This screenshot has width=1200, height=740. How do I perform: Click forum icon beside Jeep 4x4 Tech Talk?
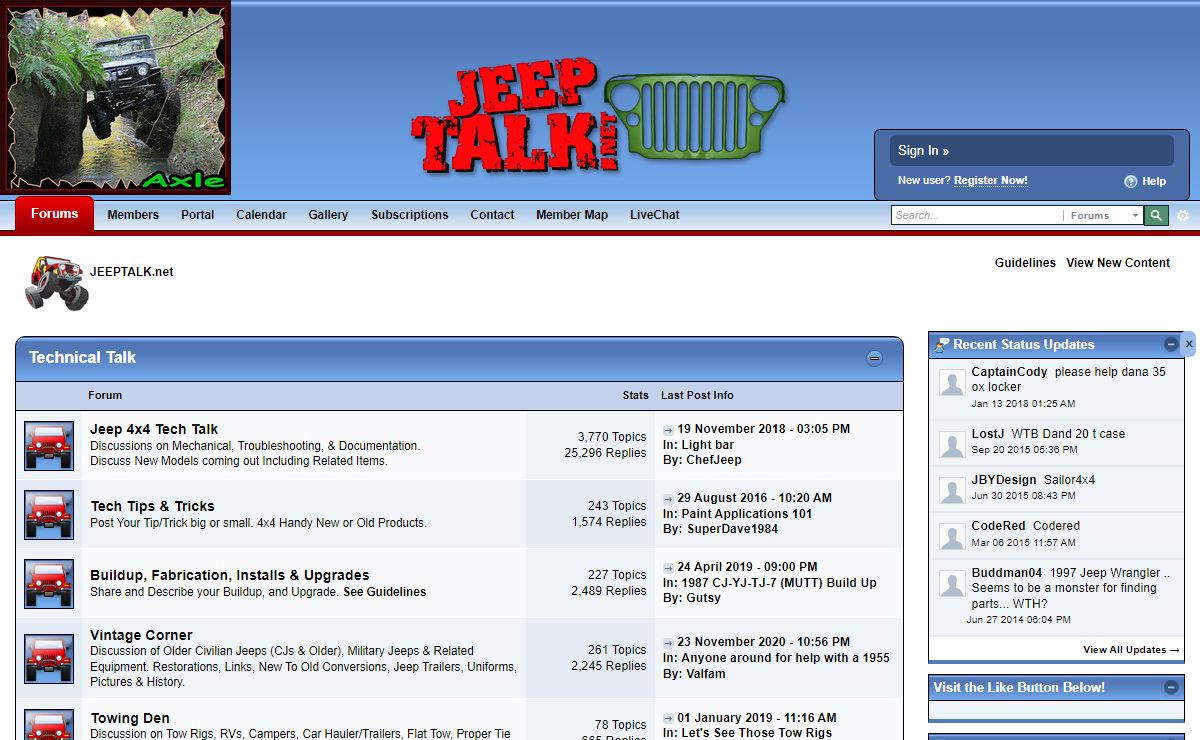click(49, 446)
